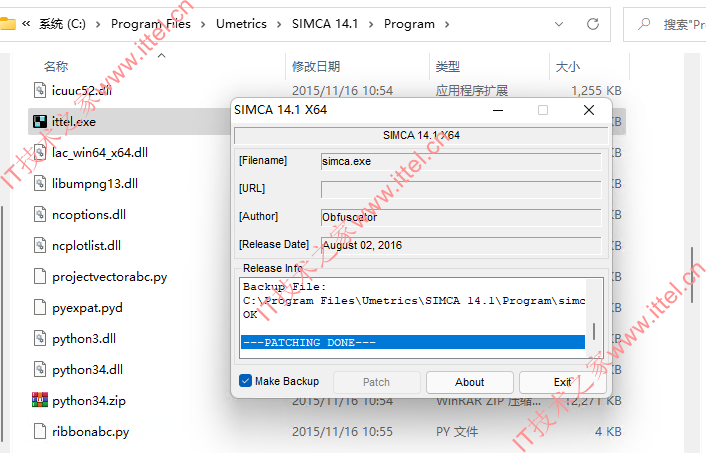Expand the chevron after SIMCA 14.1 breadcrumb
This screenshot has height=453, width=706.
371,24
